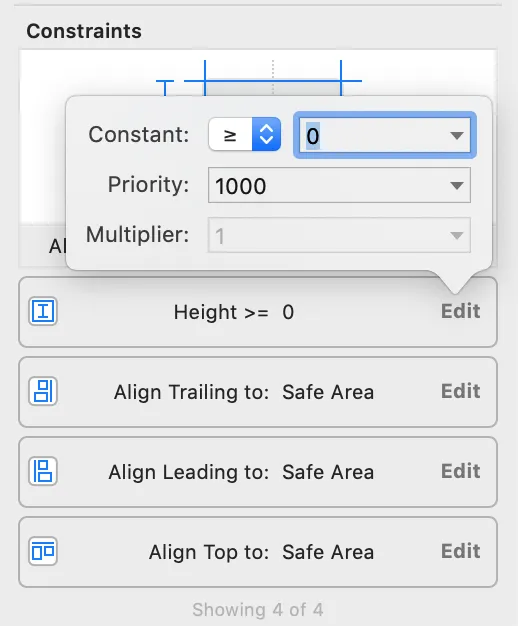Expand the Priority dropdown arrow
This screenshot has width=518, height=626.
pyautogui.click(x=456, y=185)
